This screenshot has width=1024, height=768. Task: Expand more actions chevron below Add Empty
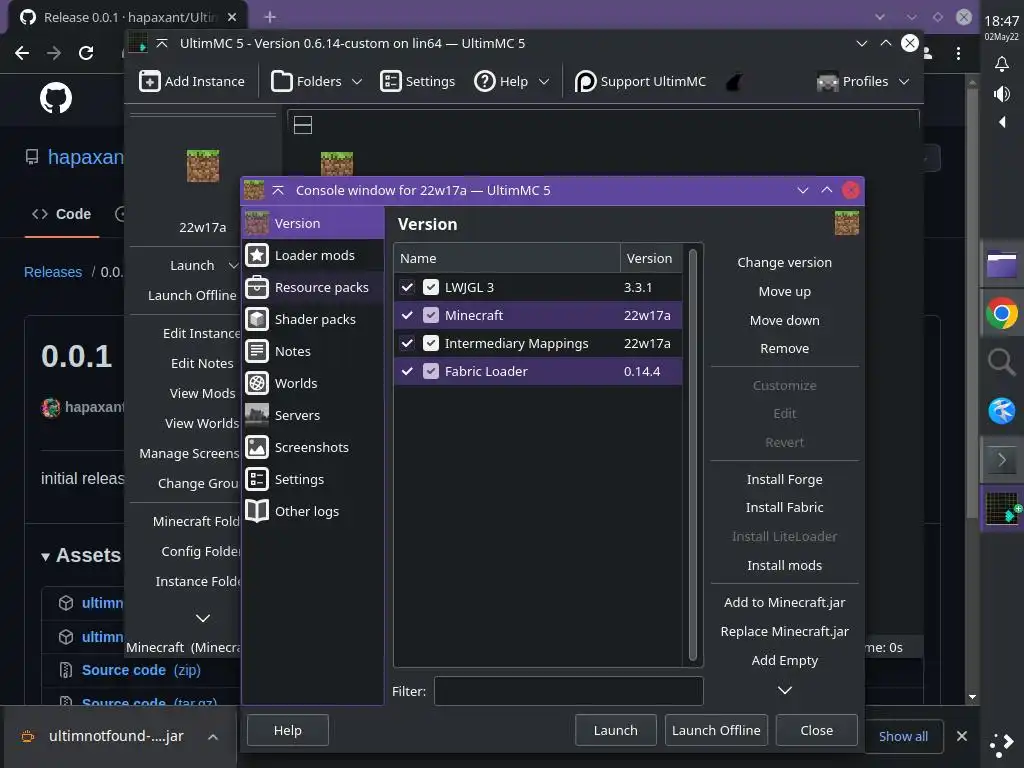click(785, 690)
